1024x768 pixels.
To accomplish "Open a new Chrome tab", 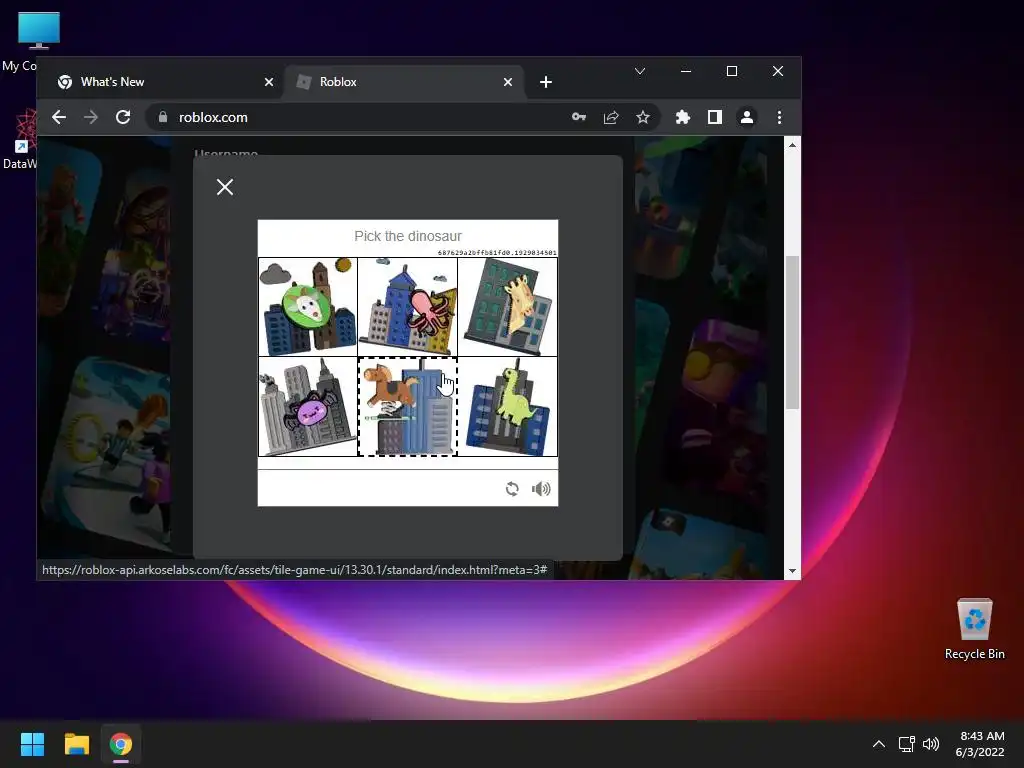I will pyautogui.click(x=546, y=82).
